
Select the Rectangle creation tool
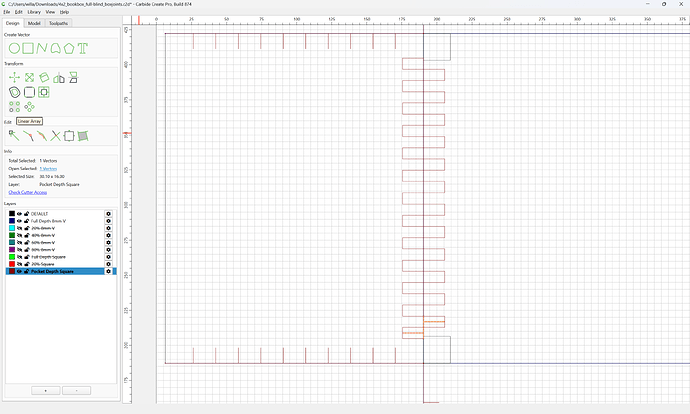(28, 48)
